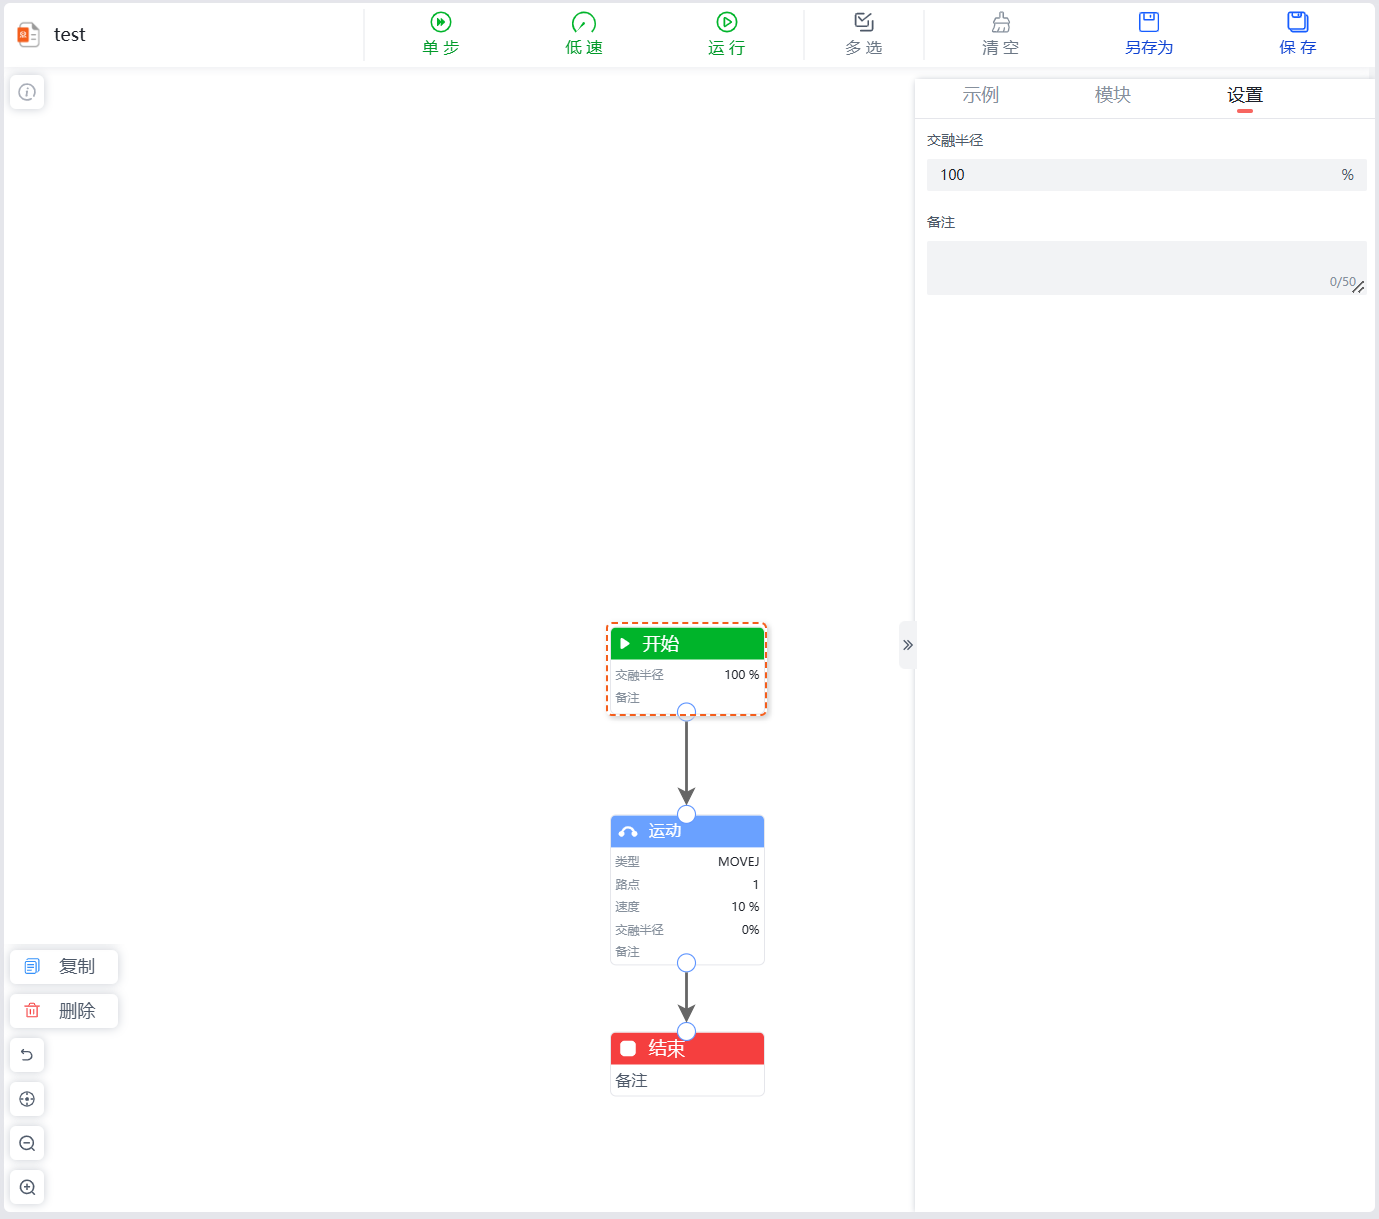Viewport: 1379px width, 1219px height.
Task: Undo the last canvas action
Action: [27, 1055]
